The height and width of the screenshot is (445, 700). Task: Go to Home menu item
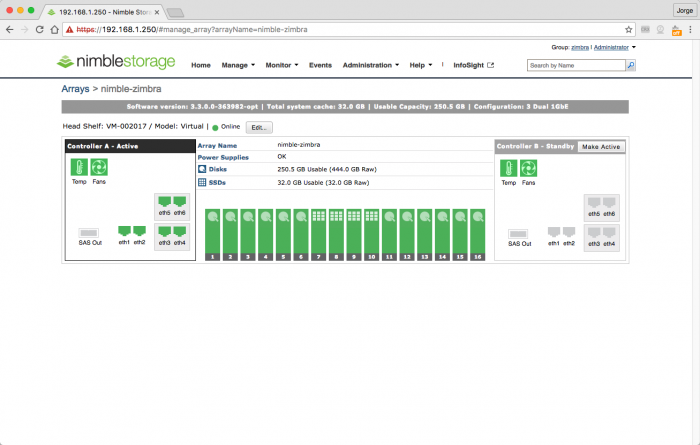(x=201, y=65)
